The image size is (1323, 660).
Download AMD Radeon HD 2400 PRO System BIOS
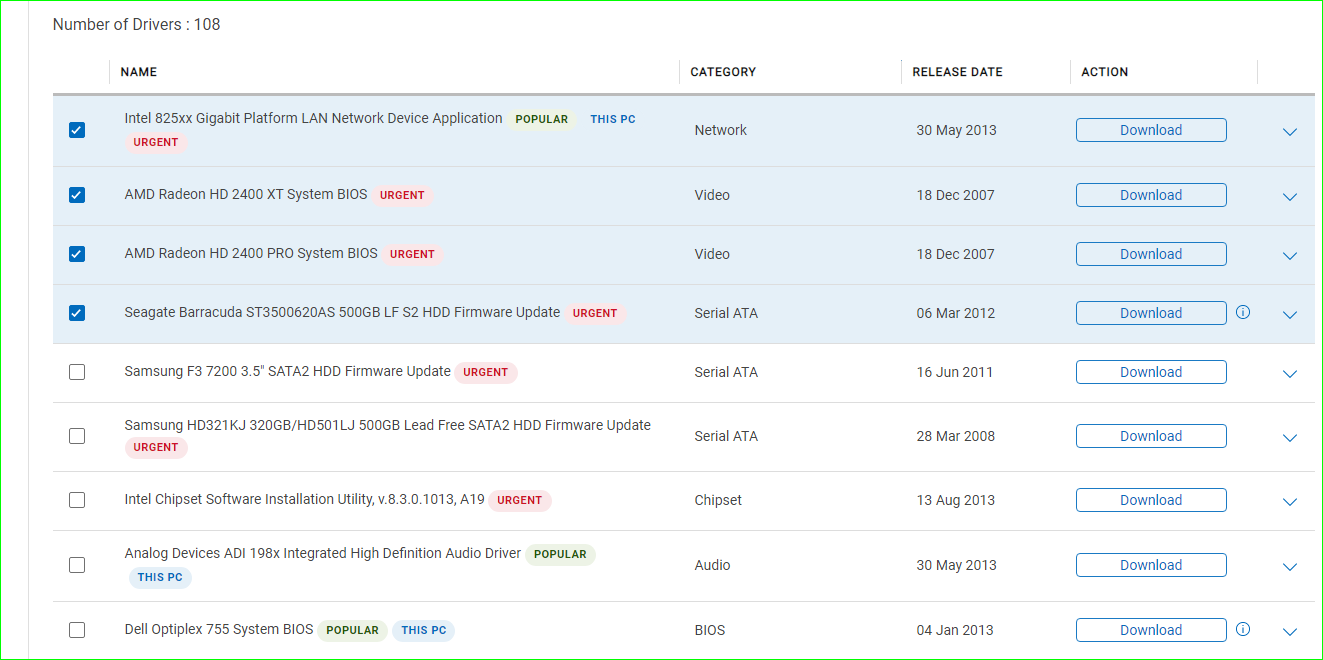pos(1151,254)
